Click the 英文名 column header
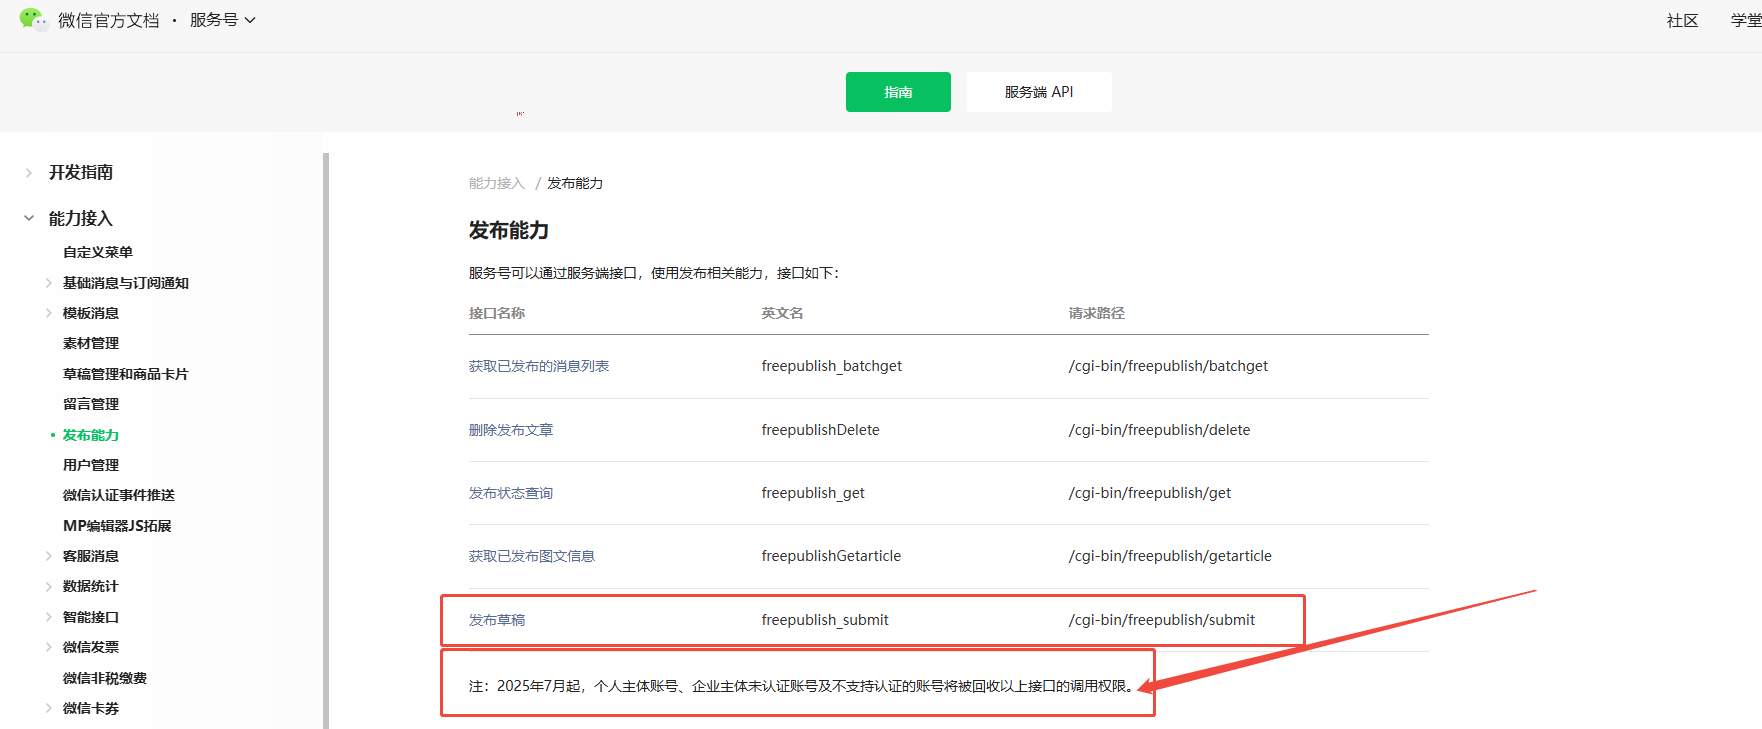Image resolution: width=1762 pixels, height=729 pixels. coord(782,313)
